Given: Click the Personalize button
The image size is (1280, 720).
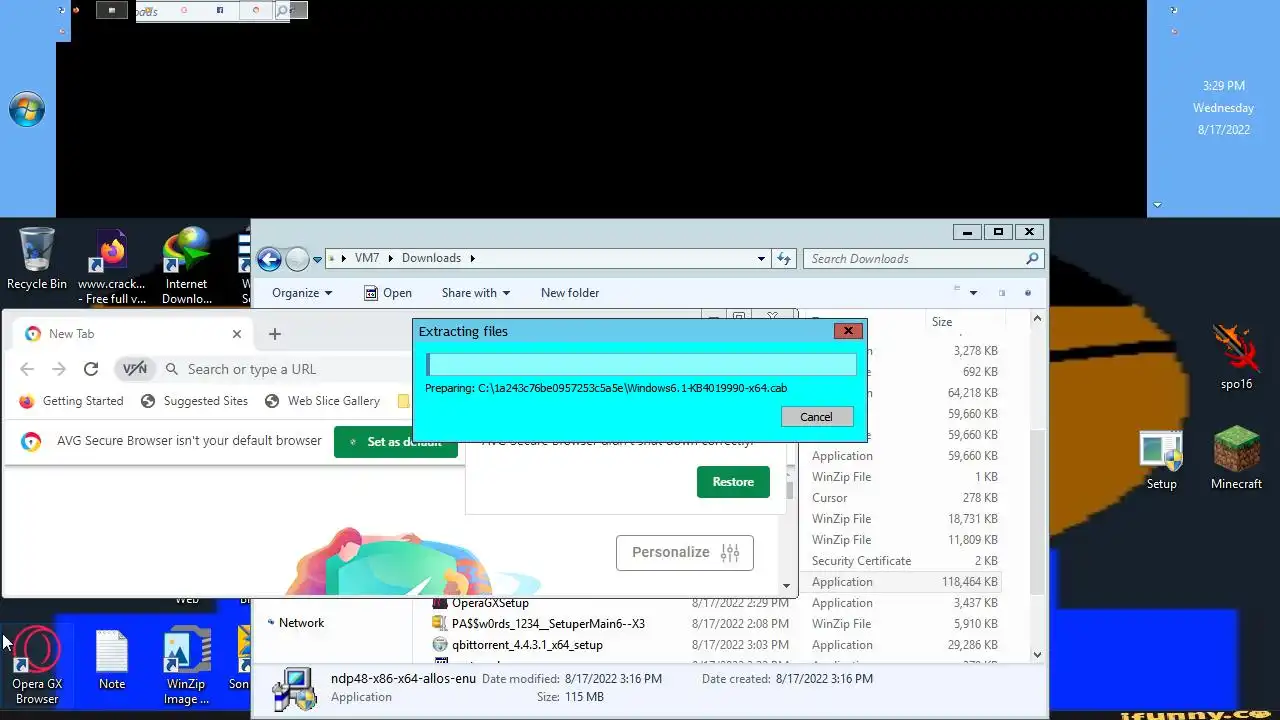Looking at the screenshot, I should (685, 552).
